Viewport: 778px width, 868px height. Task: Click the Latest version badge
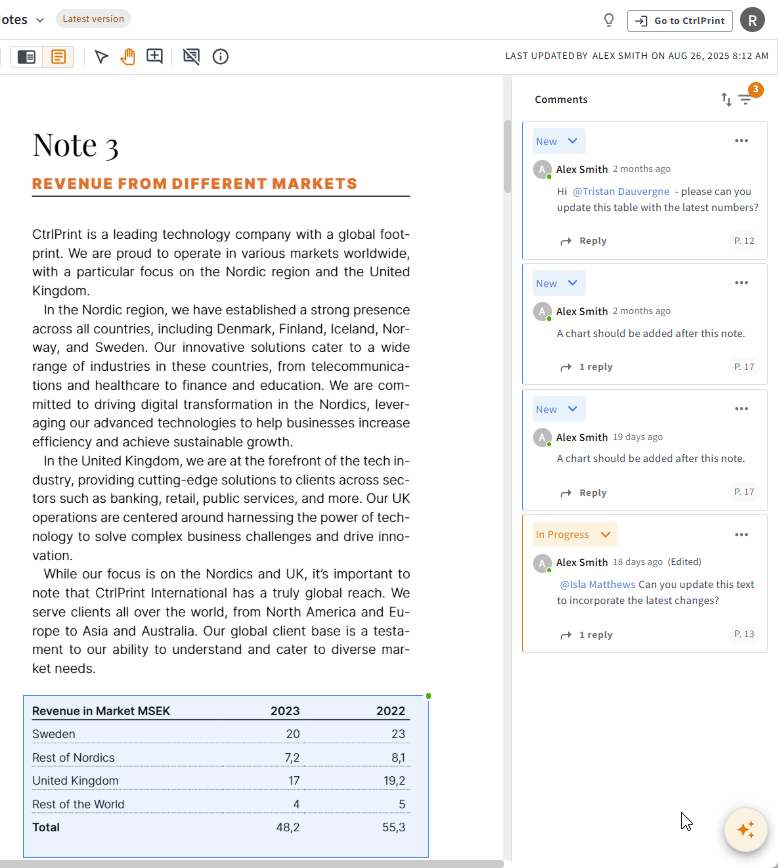point(93,19)
